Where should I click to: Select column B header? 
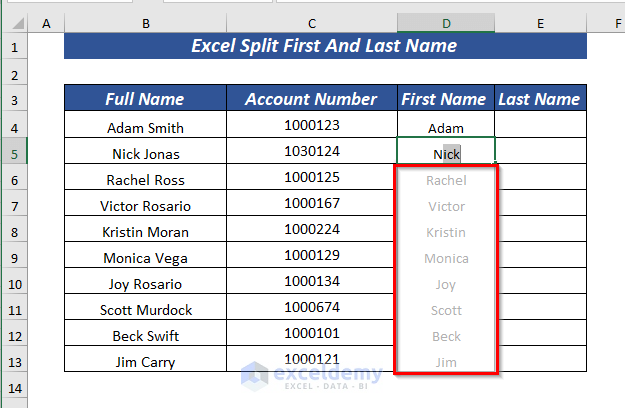click(x=146, y=22)
